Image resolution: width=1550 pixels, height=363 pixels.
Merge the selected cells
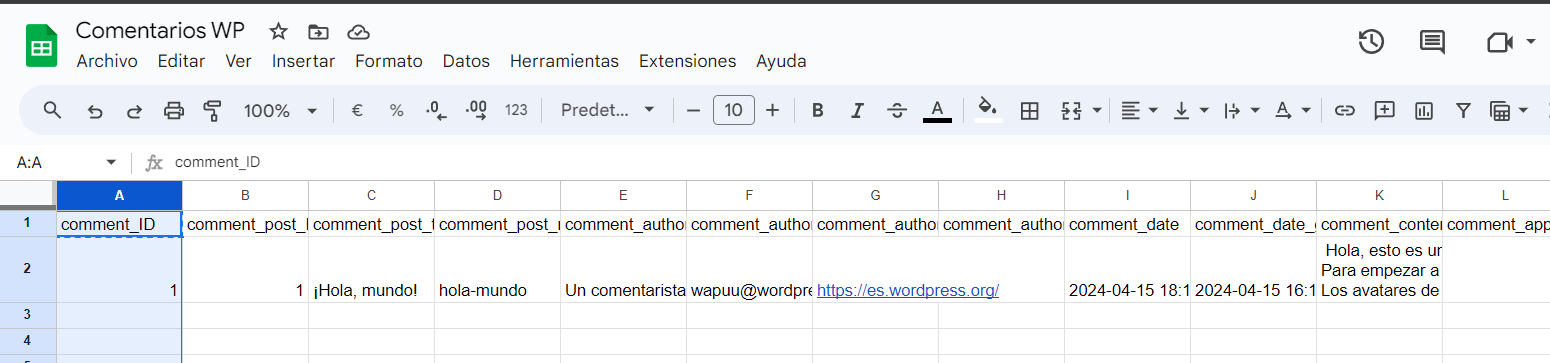tap(1071, 110)
